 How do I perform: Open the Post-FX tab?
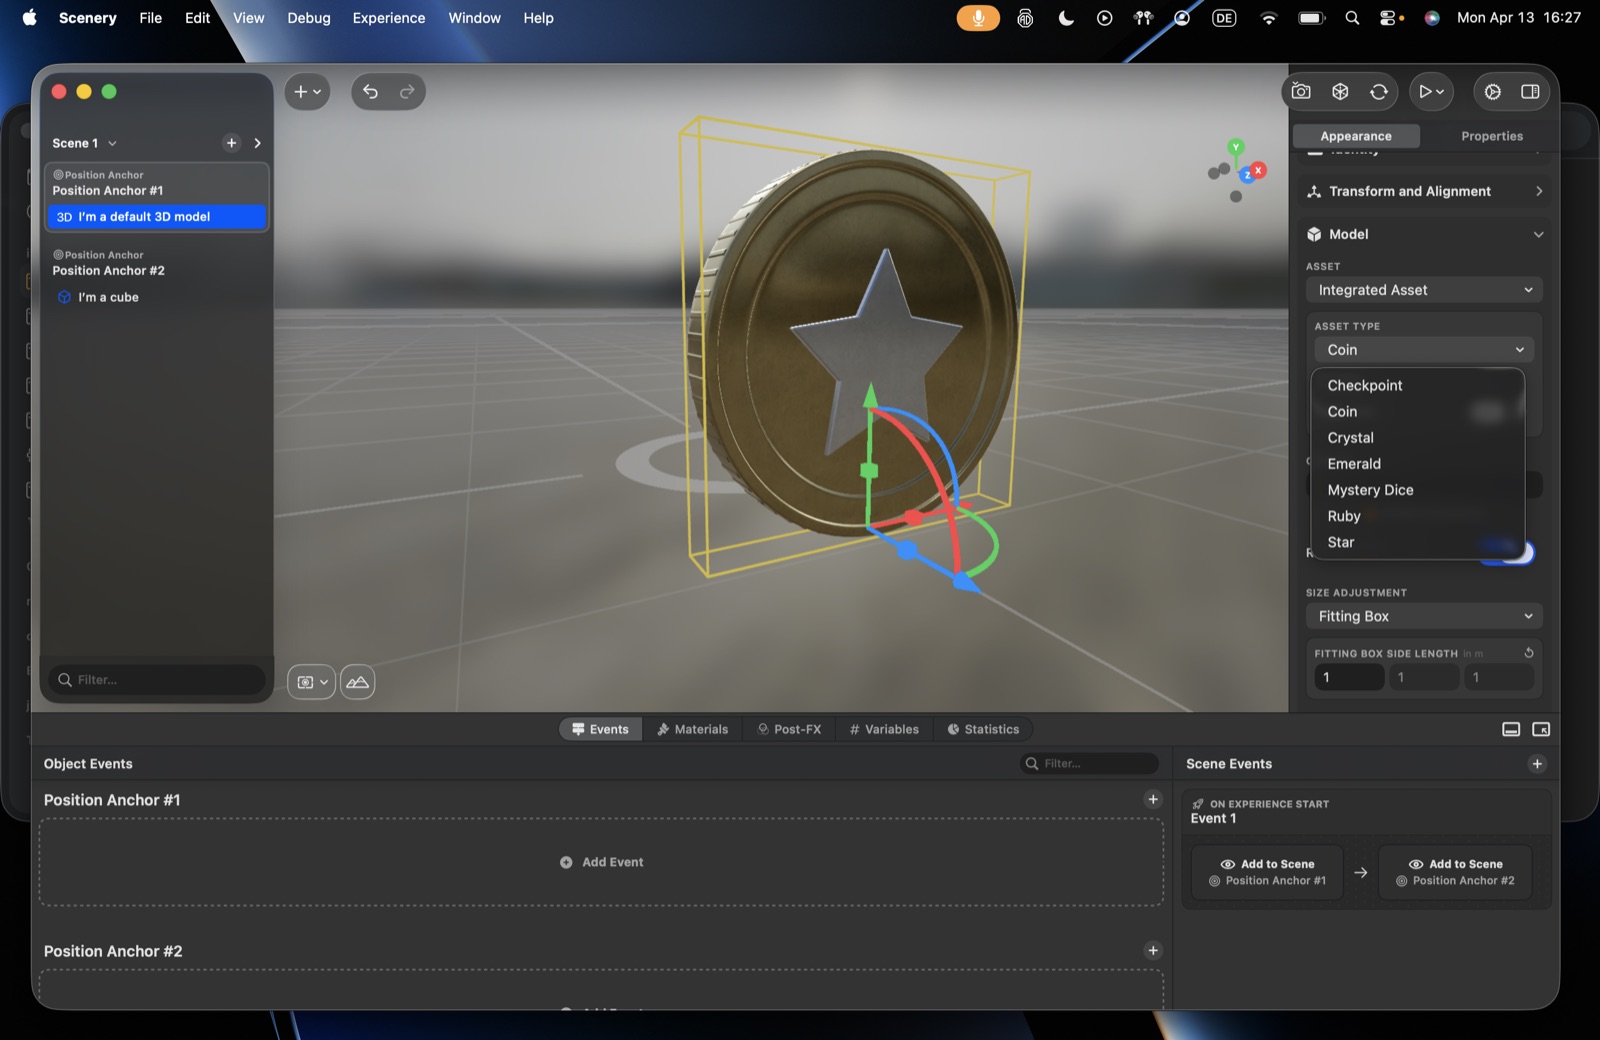point(790,729)
